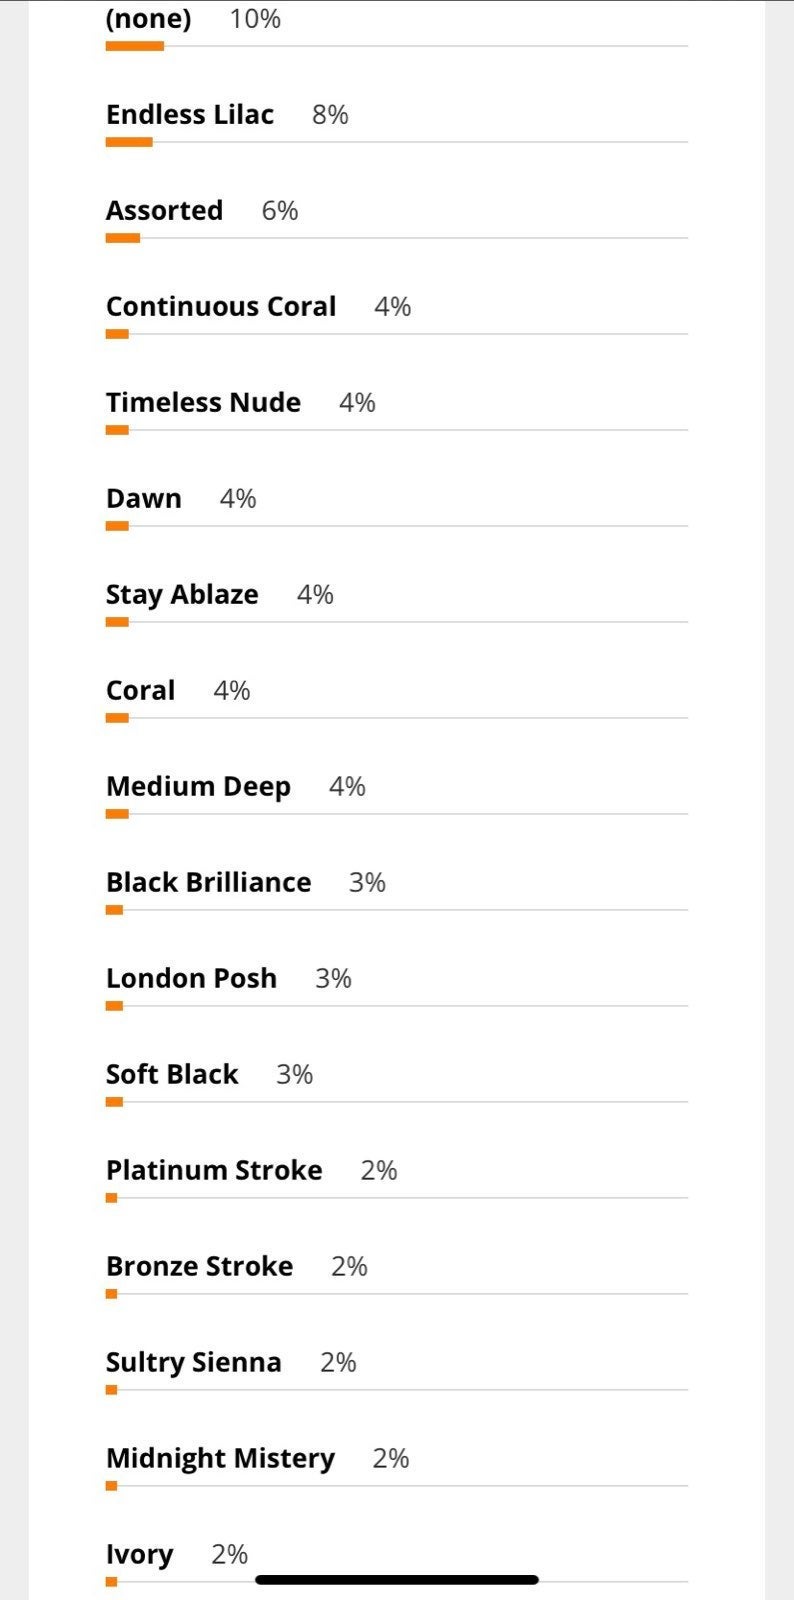The image size is (794, 1600).
Task: Select the Ivory entry
Action: [140, 1555]
